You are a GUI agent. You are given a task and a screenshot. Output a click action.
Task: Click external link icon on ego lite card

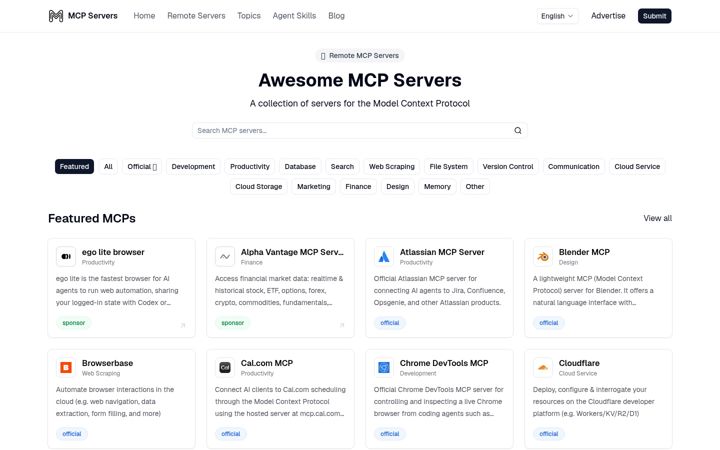[183, 325]
